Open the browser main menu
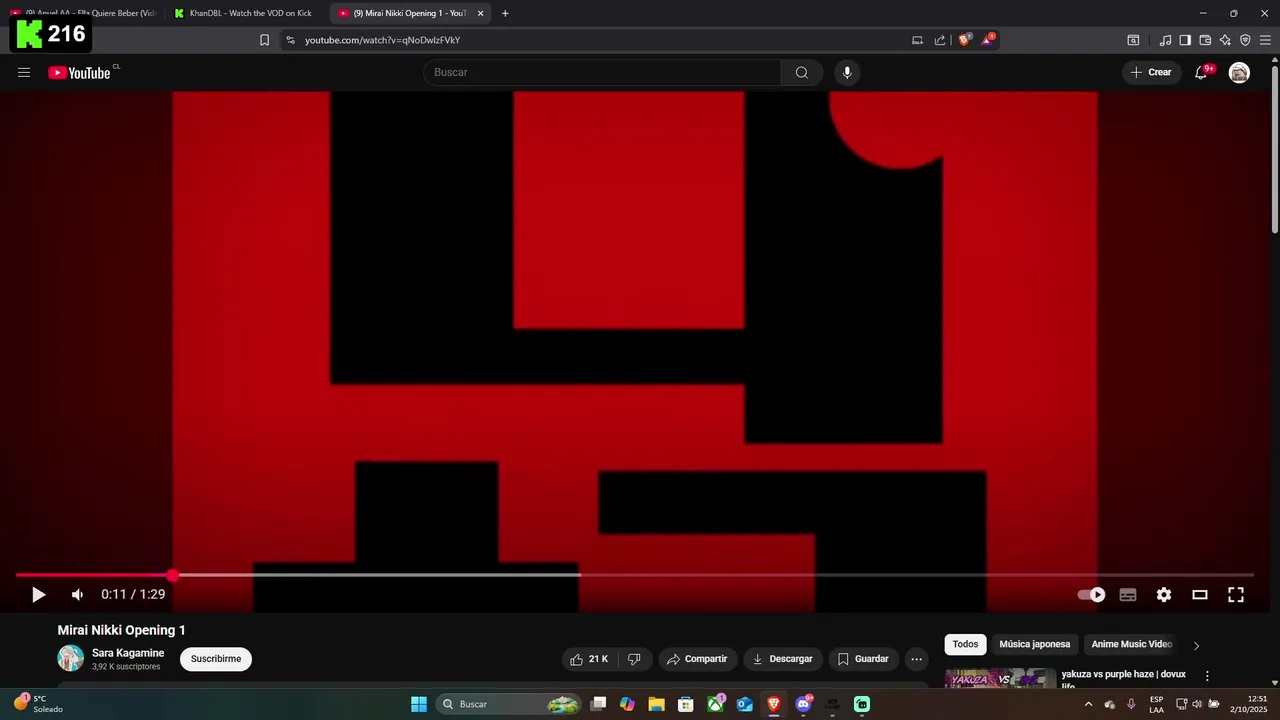Screen dimensions: 1280x720 pyautogui.click(x=1265, y=40)
